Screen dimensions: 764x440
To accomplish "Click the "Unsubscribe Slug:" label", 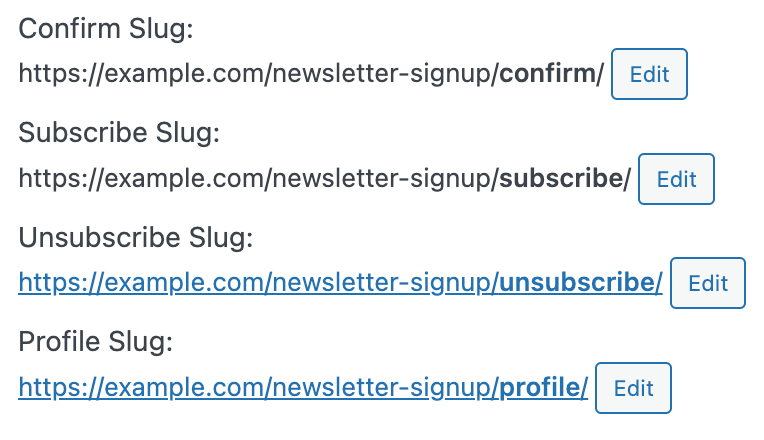I will (x=136, y=238).
